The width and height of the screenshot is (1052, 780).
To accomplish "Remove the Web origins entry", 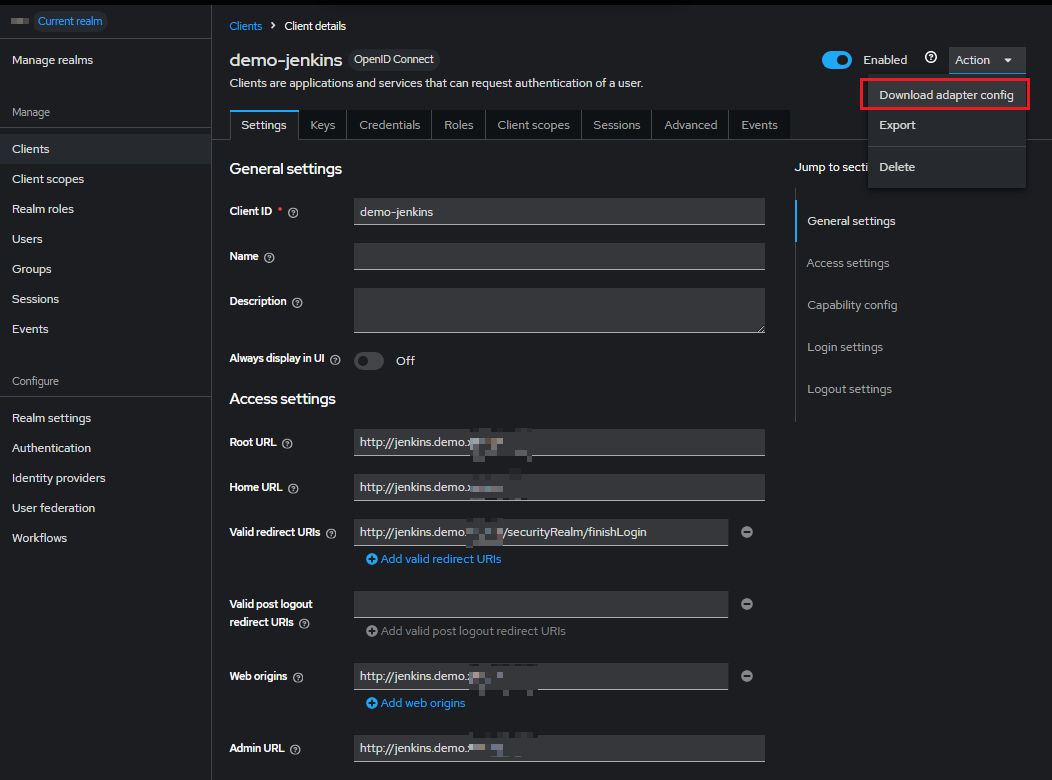I will (747, 676).
